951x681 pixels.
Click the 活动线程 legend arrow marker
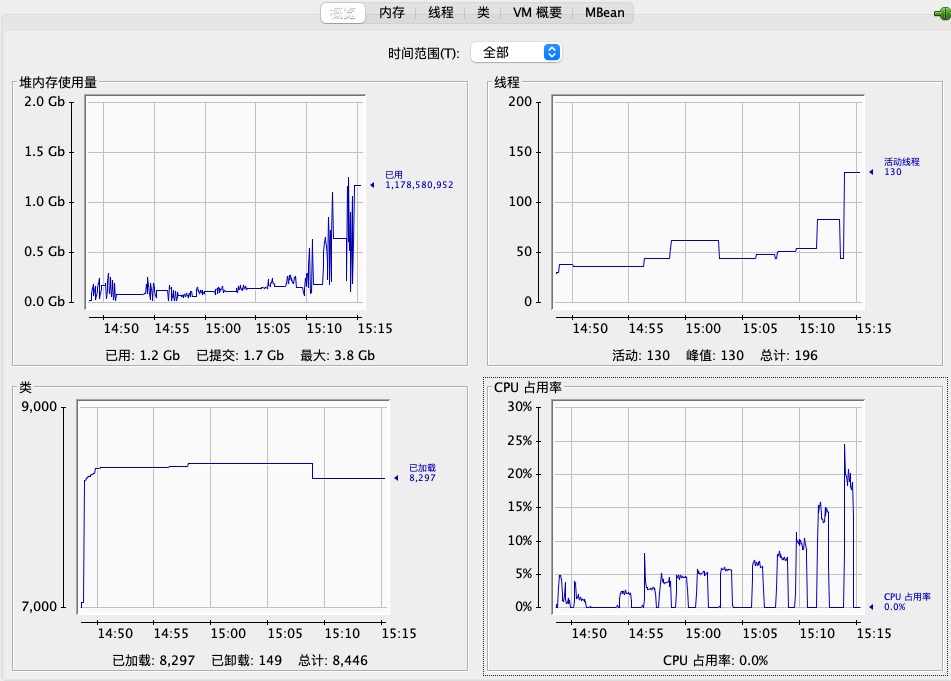[870, 172]
